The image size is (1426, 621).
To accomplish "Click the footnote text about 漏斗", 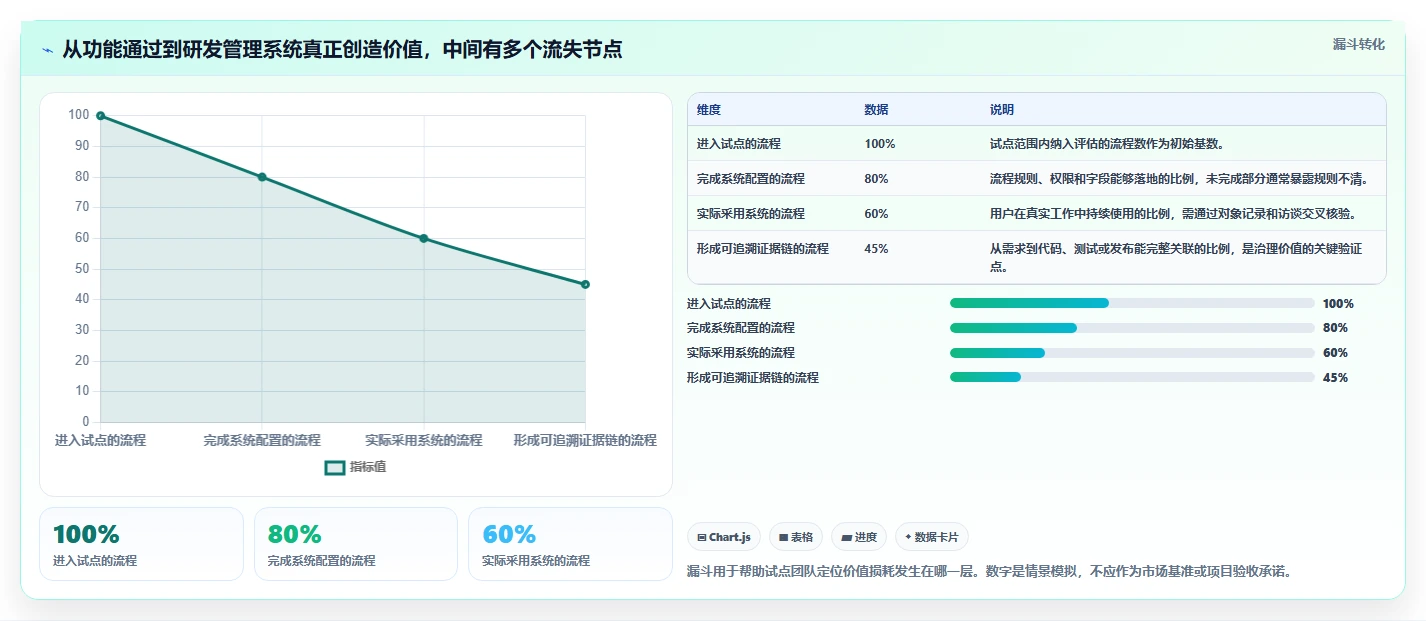I will (x=989, y=572).
